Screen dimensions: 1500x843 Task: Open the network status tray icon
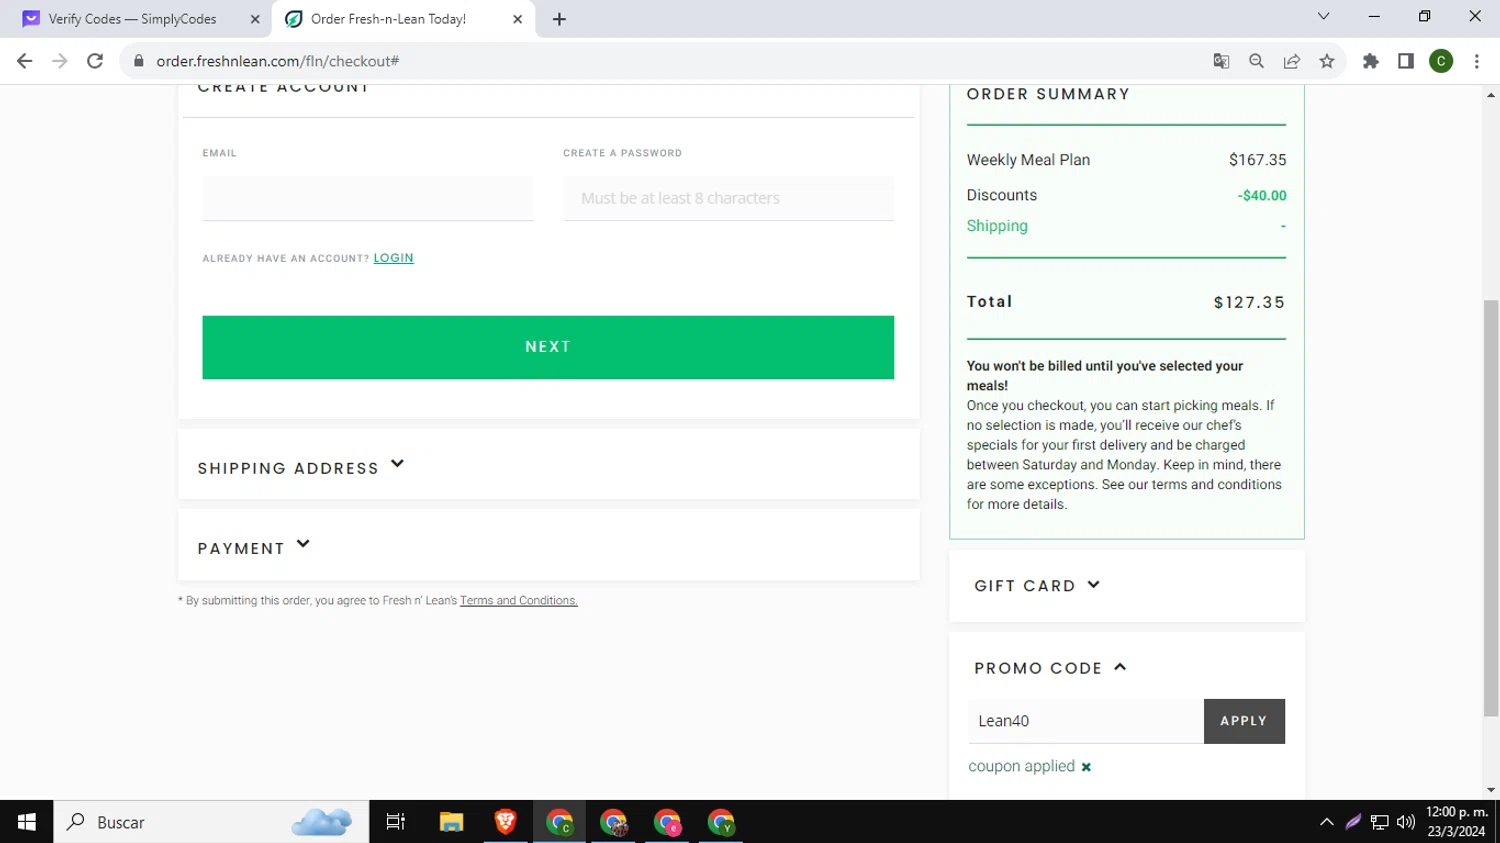1380,822
